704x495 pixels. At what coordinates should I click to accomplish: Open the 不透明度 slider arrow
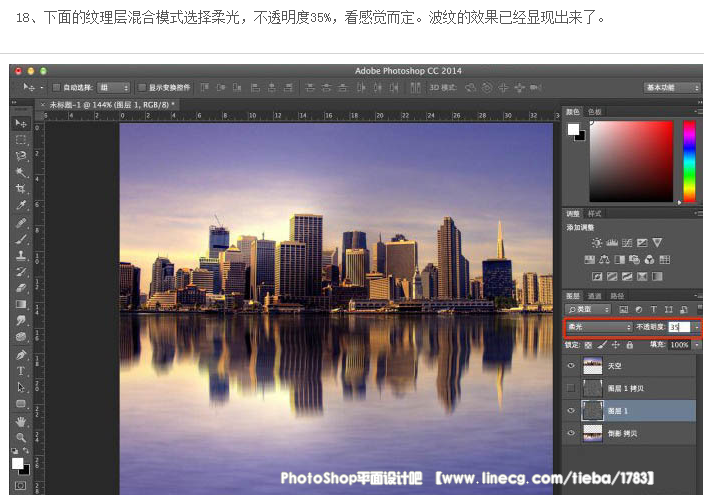(x=696, y=327)
